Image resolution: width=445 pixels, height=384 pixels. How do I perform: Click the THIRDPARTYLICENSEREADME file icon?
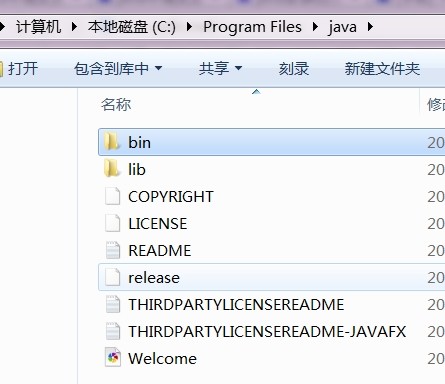[x=113, y=304]
